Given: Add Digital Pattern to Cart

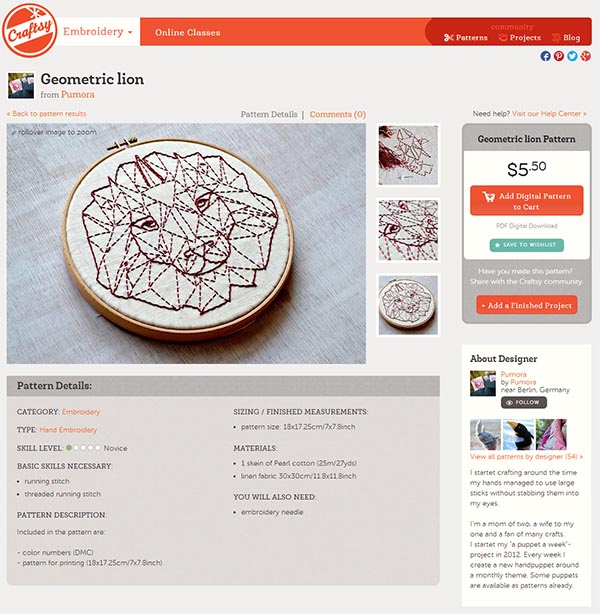Looking at the screenshot, I should [526, 201].
